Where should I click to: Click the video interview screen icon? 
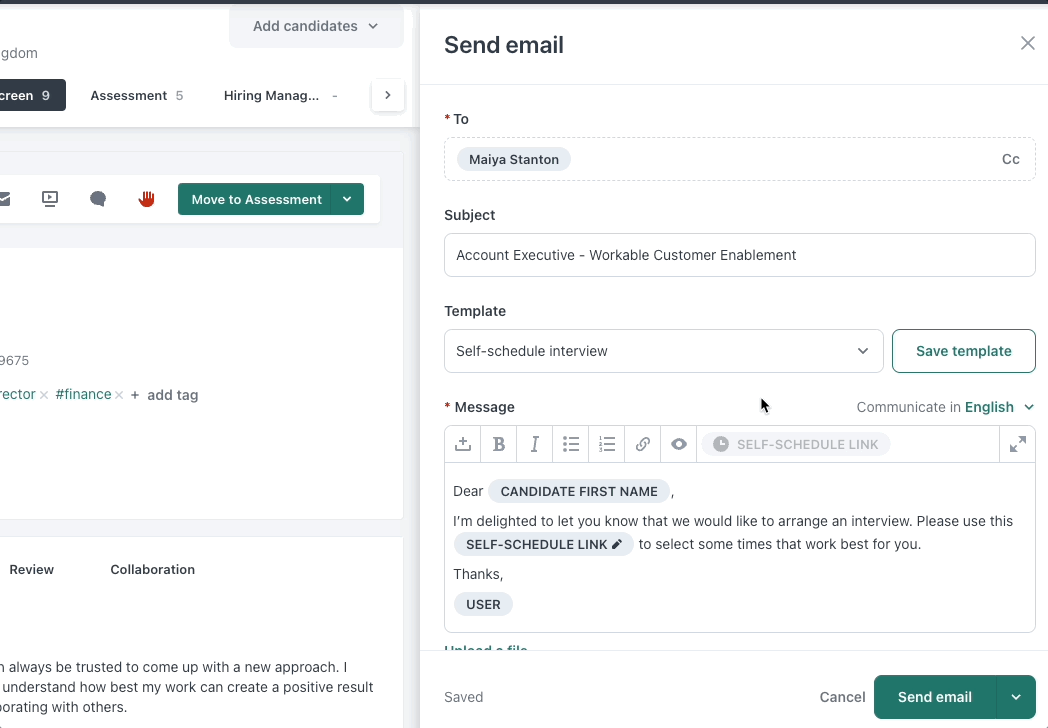click(50, 199)
